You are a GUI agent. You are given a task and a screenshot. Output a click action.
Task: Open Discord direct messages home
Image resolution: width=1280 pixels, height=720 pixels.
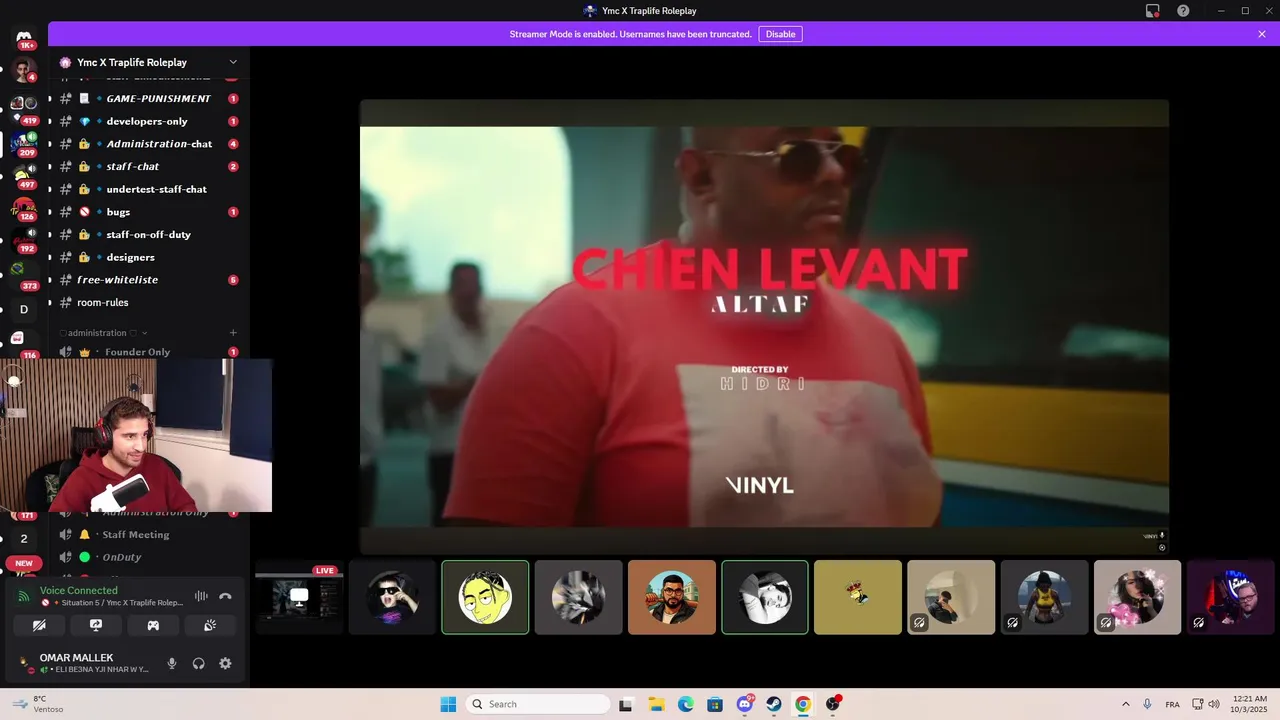(x=24, y=38)
